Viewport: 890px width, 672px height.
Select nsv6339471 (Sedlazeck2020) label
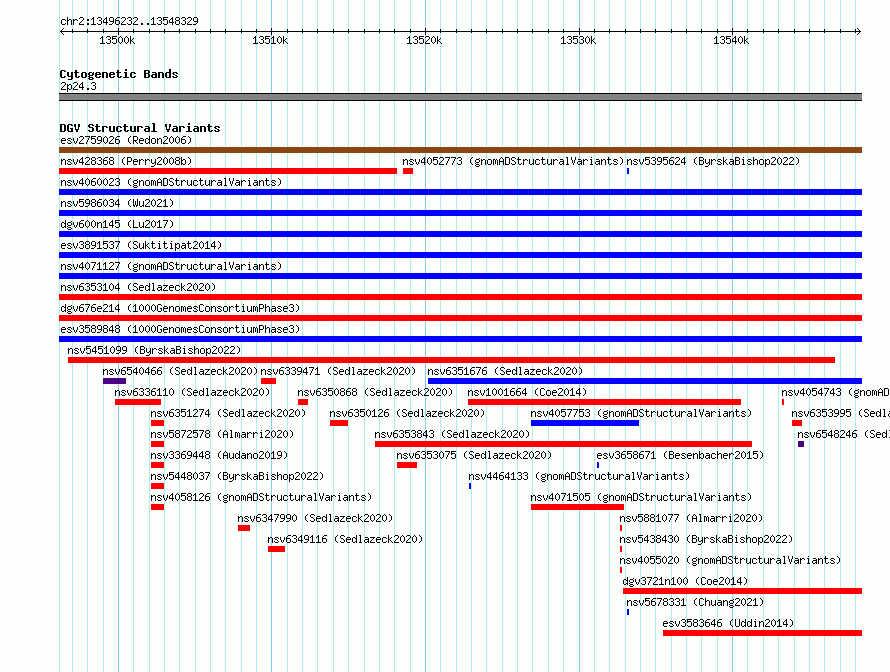338,371
